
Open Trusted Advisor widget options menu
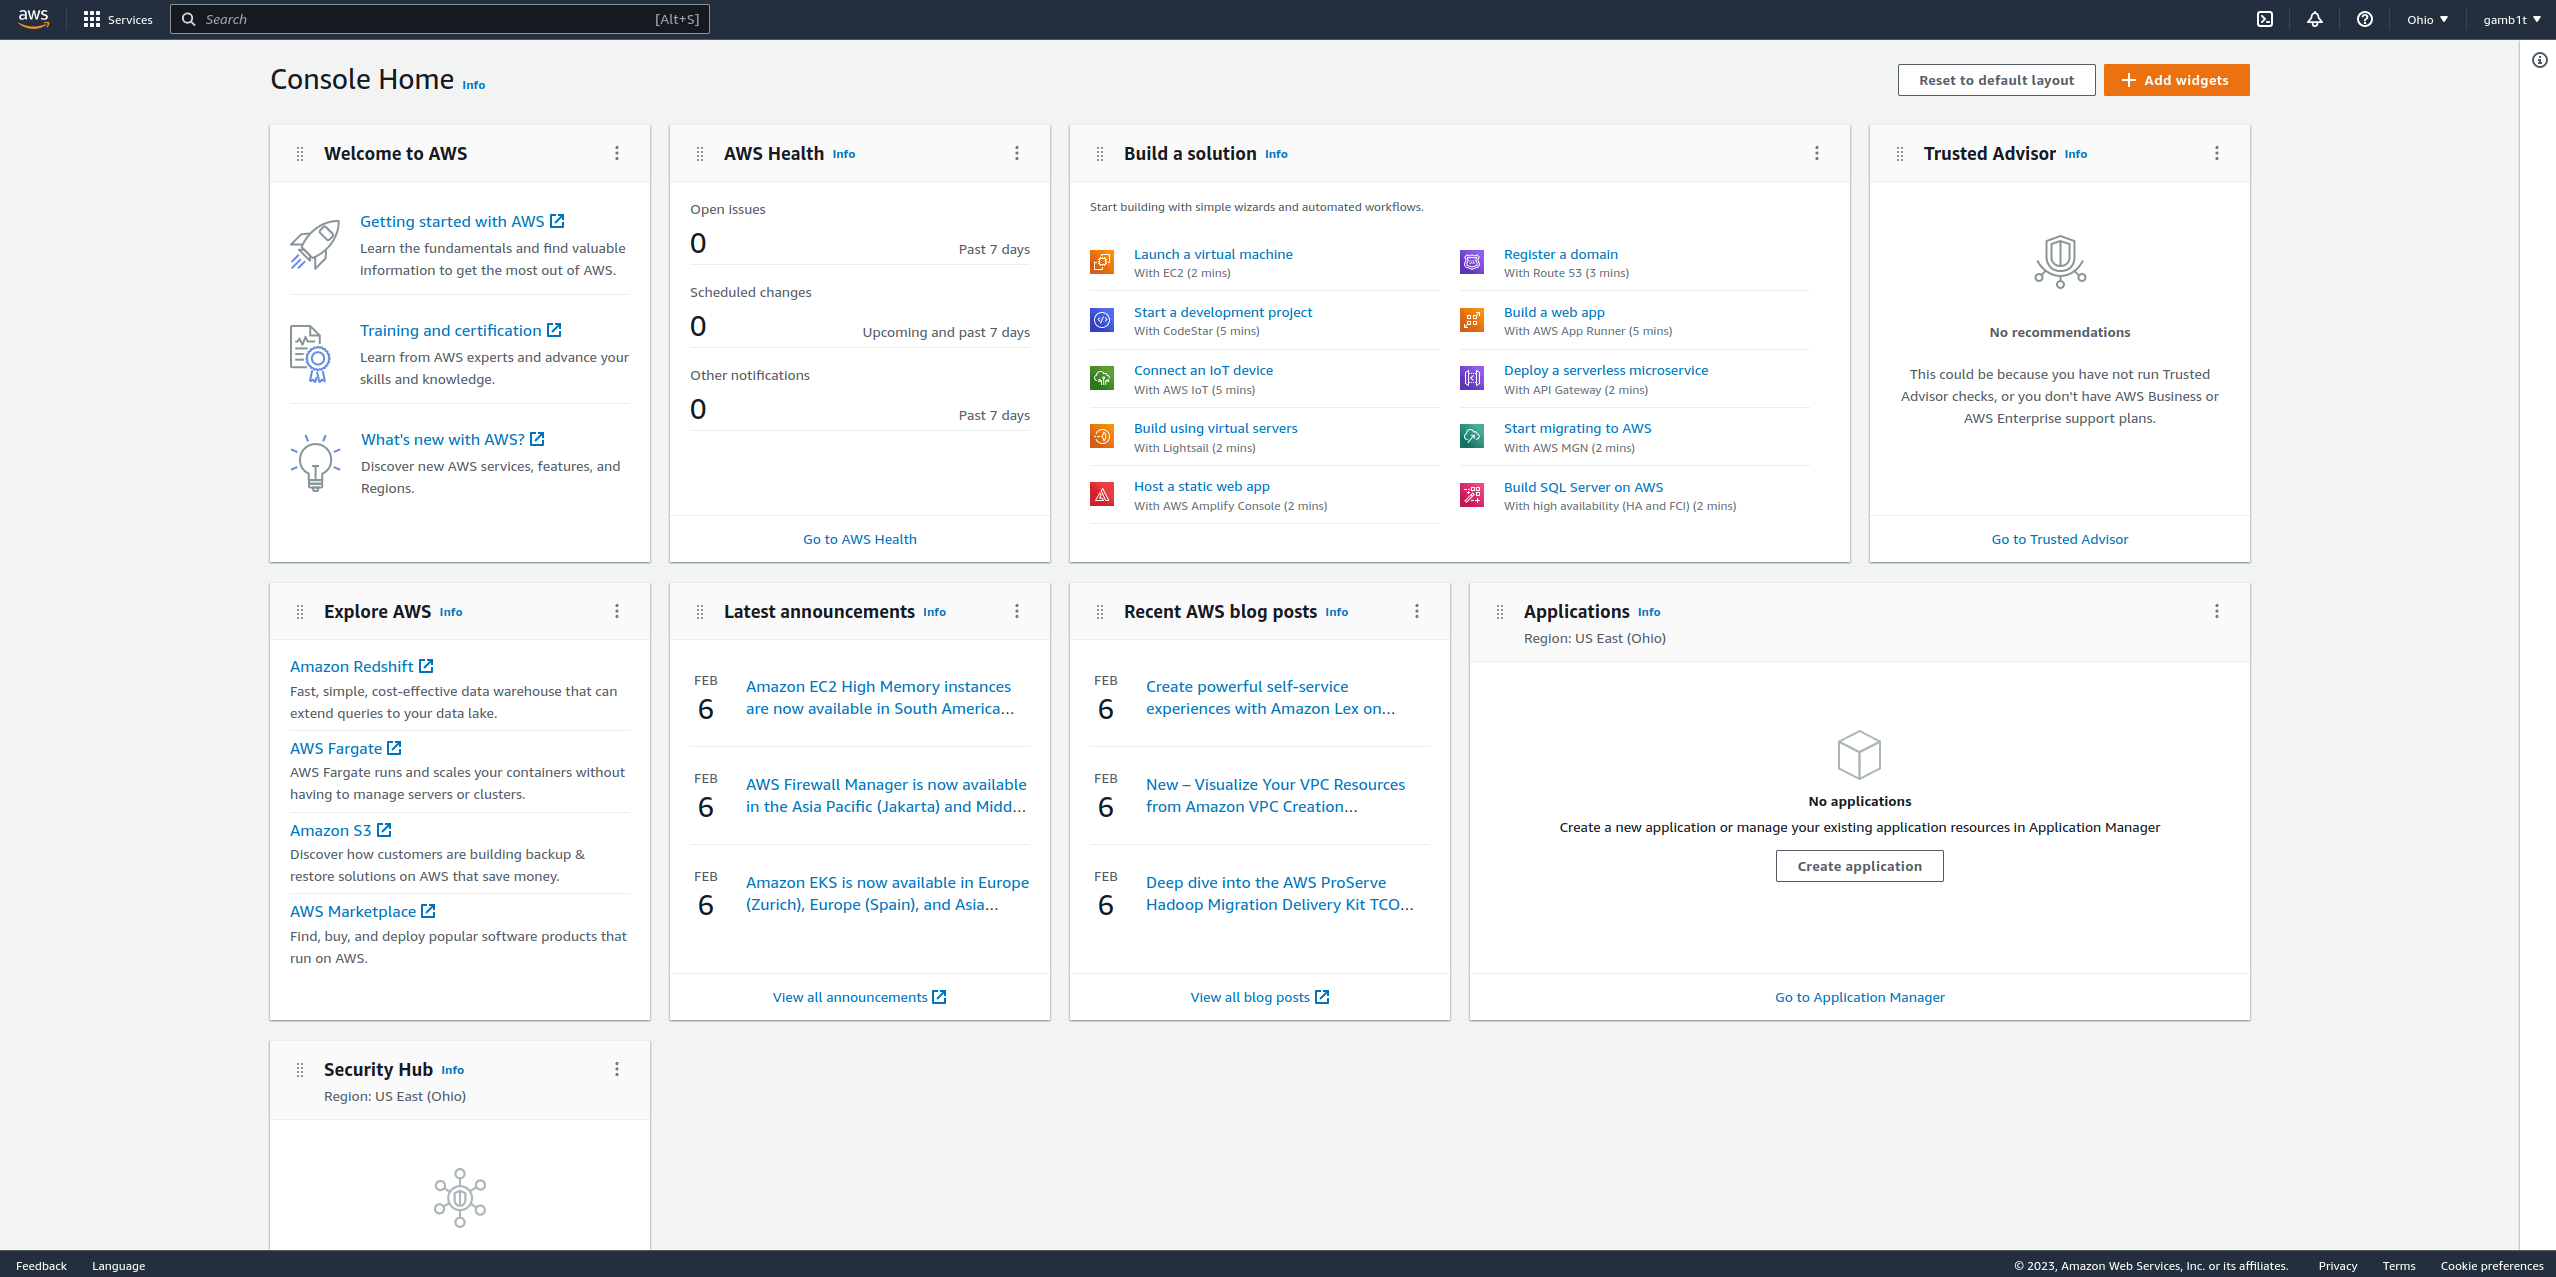[2217, 153]
